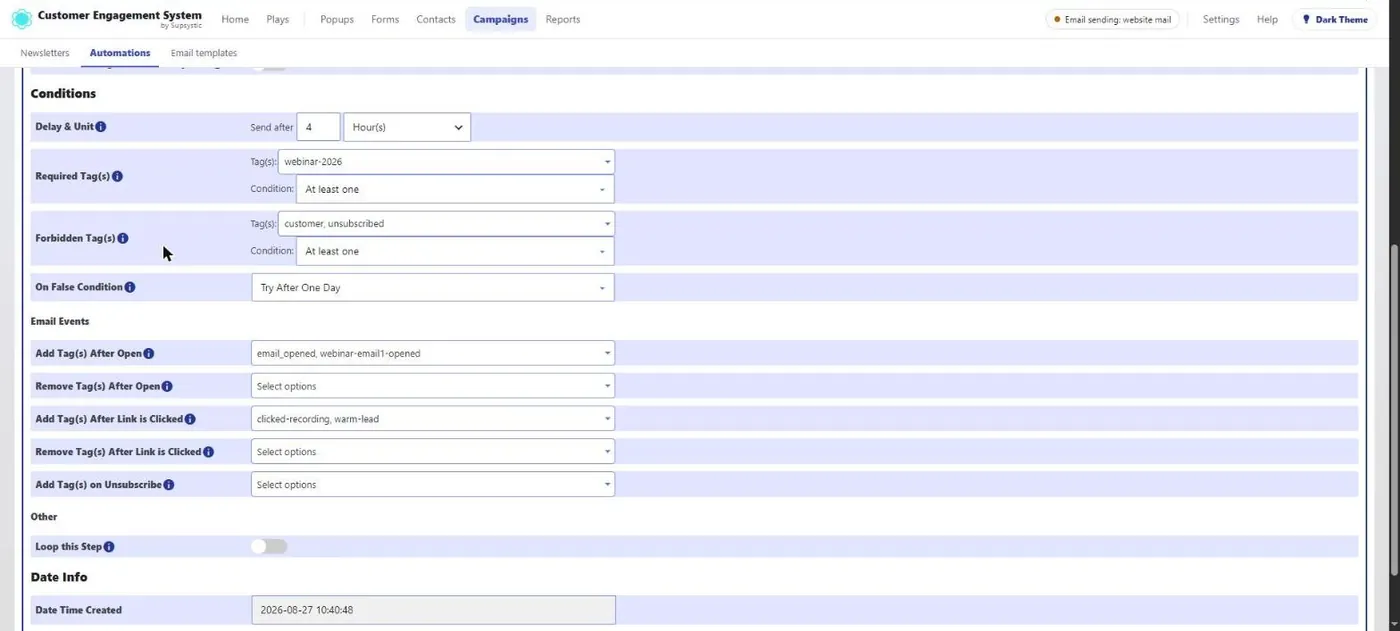Switch to the Email templates tab
Viewport: 1400px width, 631px height.
(x=204, y=53)
